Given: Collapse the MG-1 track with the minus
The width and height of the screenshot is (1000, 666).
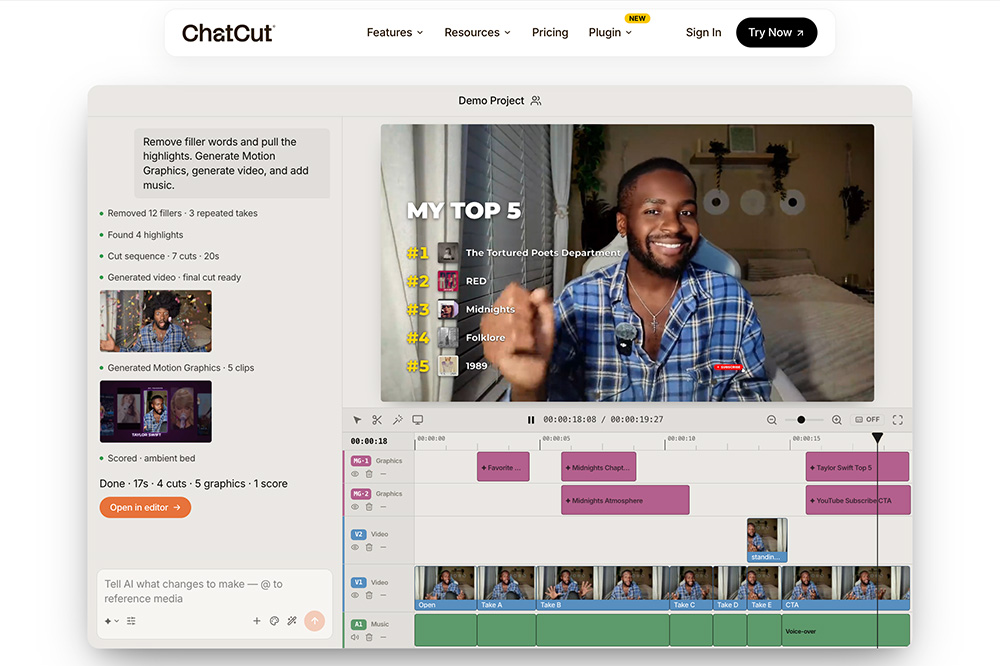Looking at the screenshot, I should 383,474.
